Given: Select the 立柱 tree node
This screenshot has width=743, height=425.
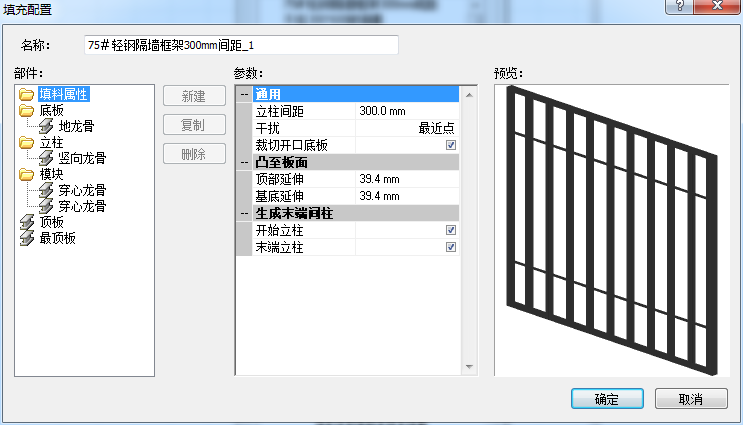Looking at the screenshot, I should pos(51,142).
